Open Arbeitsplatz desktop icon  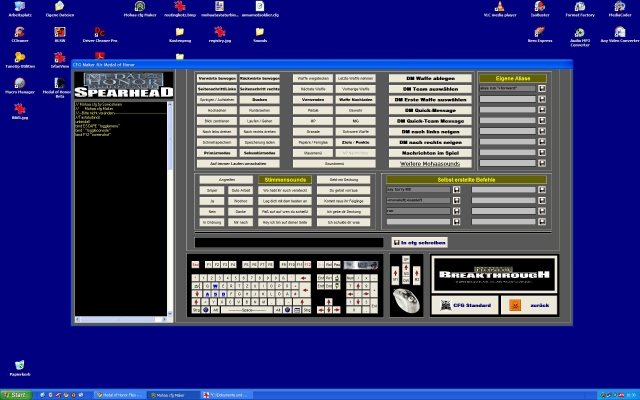(x=20, y=9)
